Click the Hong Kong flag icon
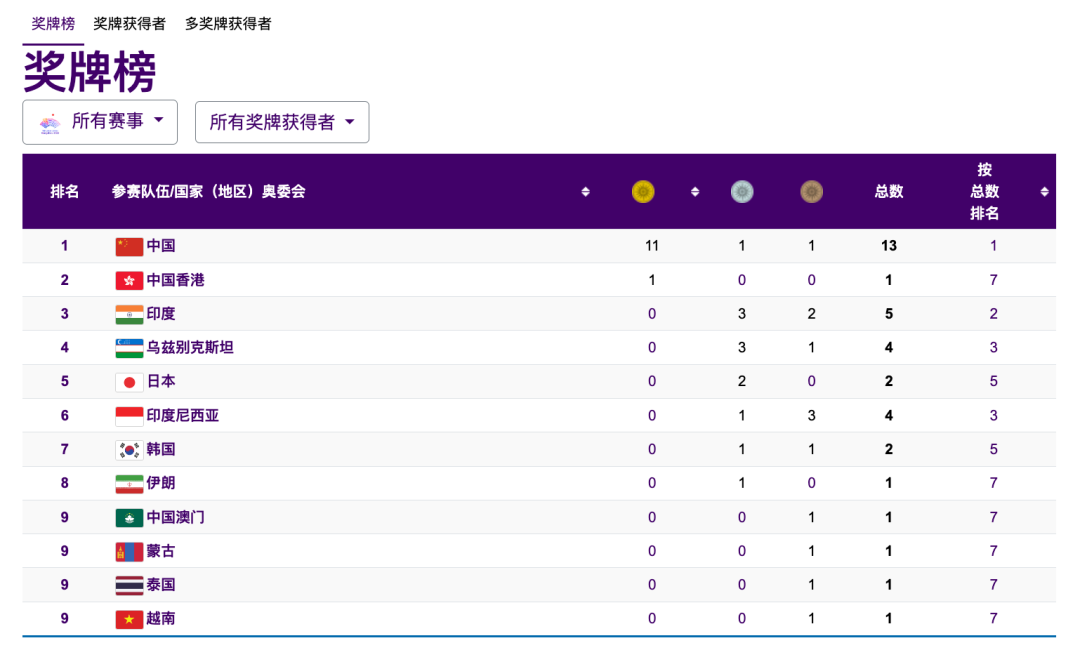1080x650 pixels. coord(129,280)
